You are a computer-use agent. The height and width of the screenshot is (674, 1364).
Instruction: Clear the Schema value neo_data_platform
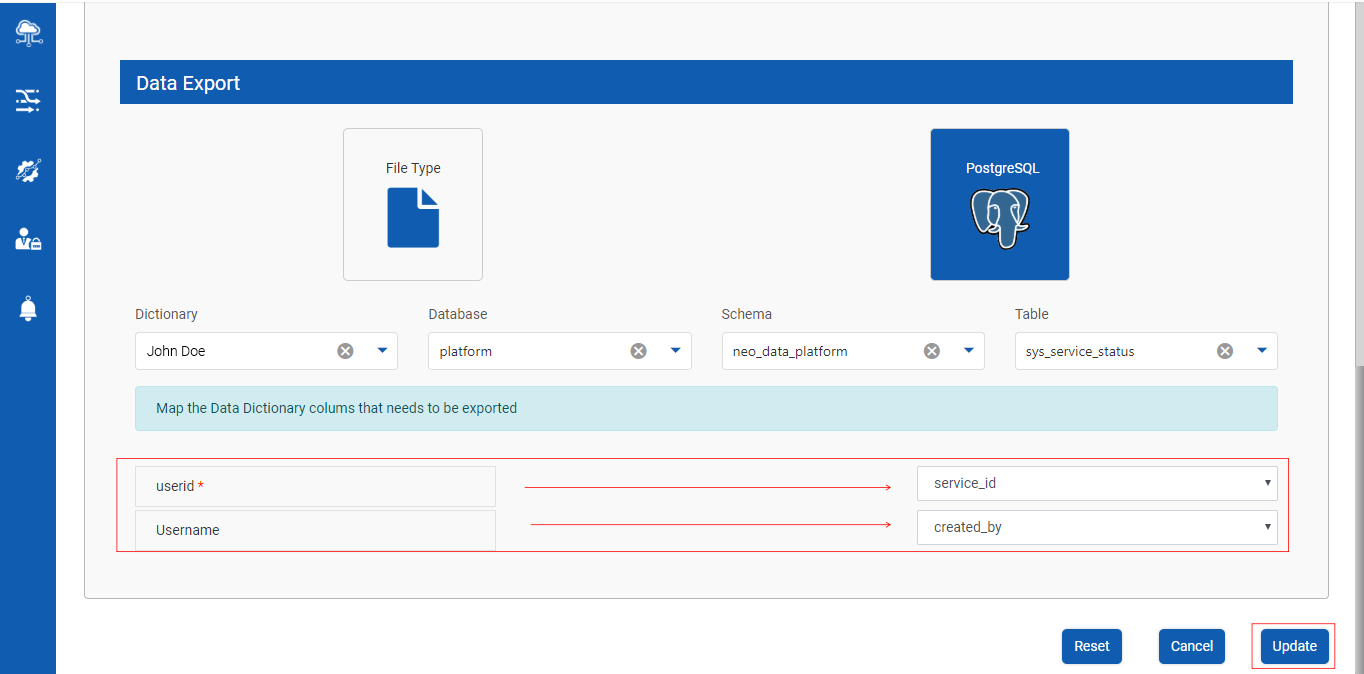pos(931,351)
